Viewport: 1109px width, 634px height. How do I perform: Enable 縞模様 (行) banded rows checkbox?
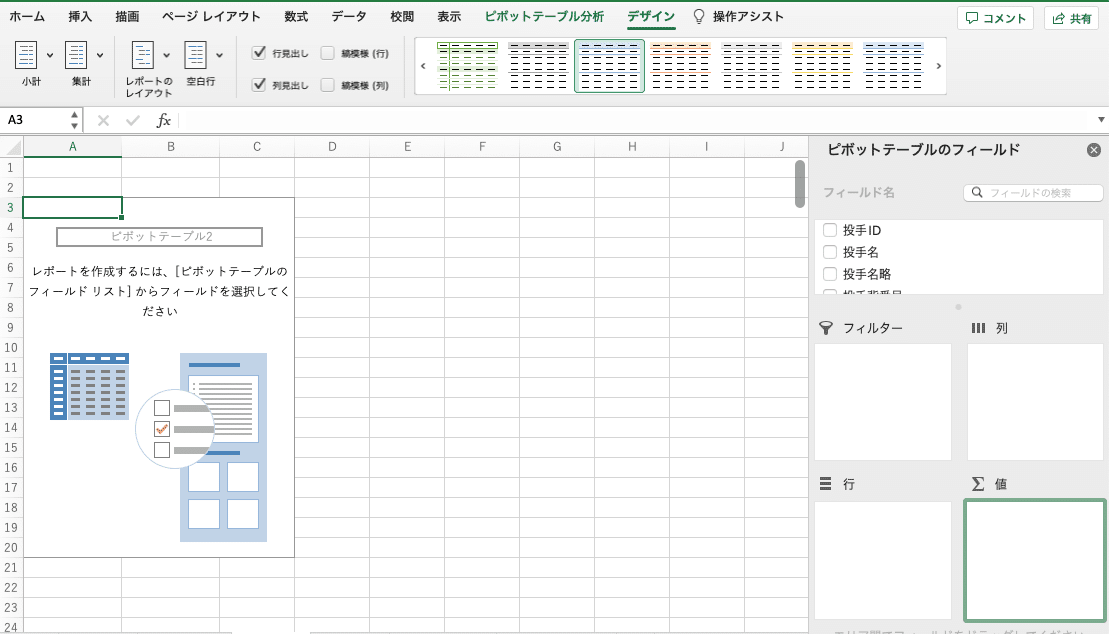327,53
